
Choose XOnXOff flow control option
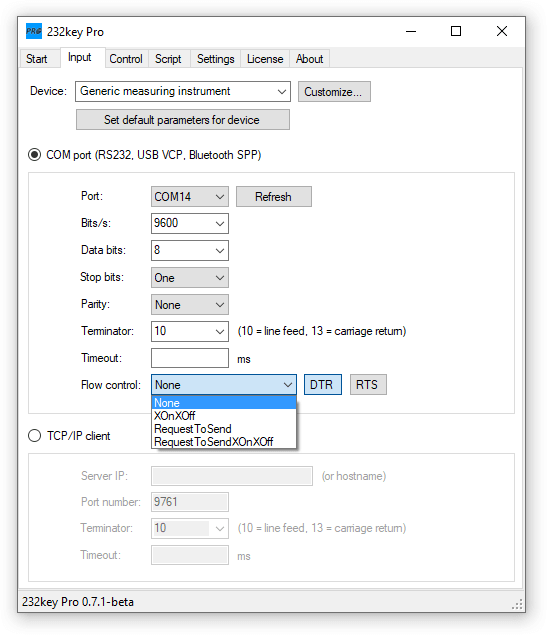[x=224, y=416]
